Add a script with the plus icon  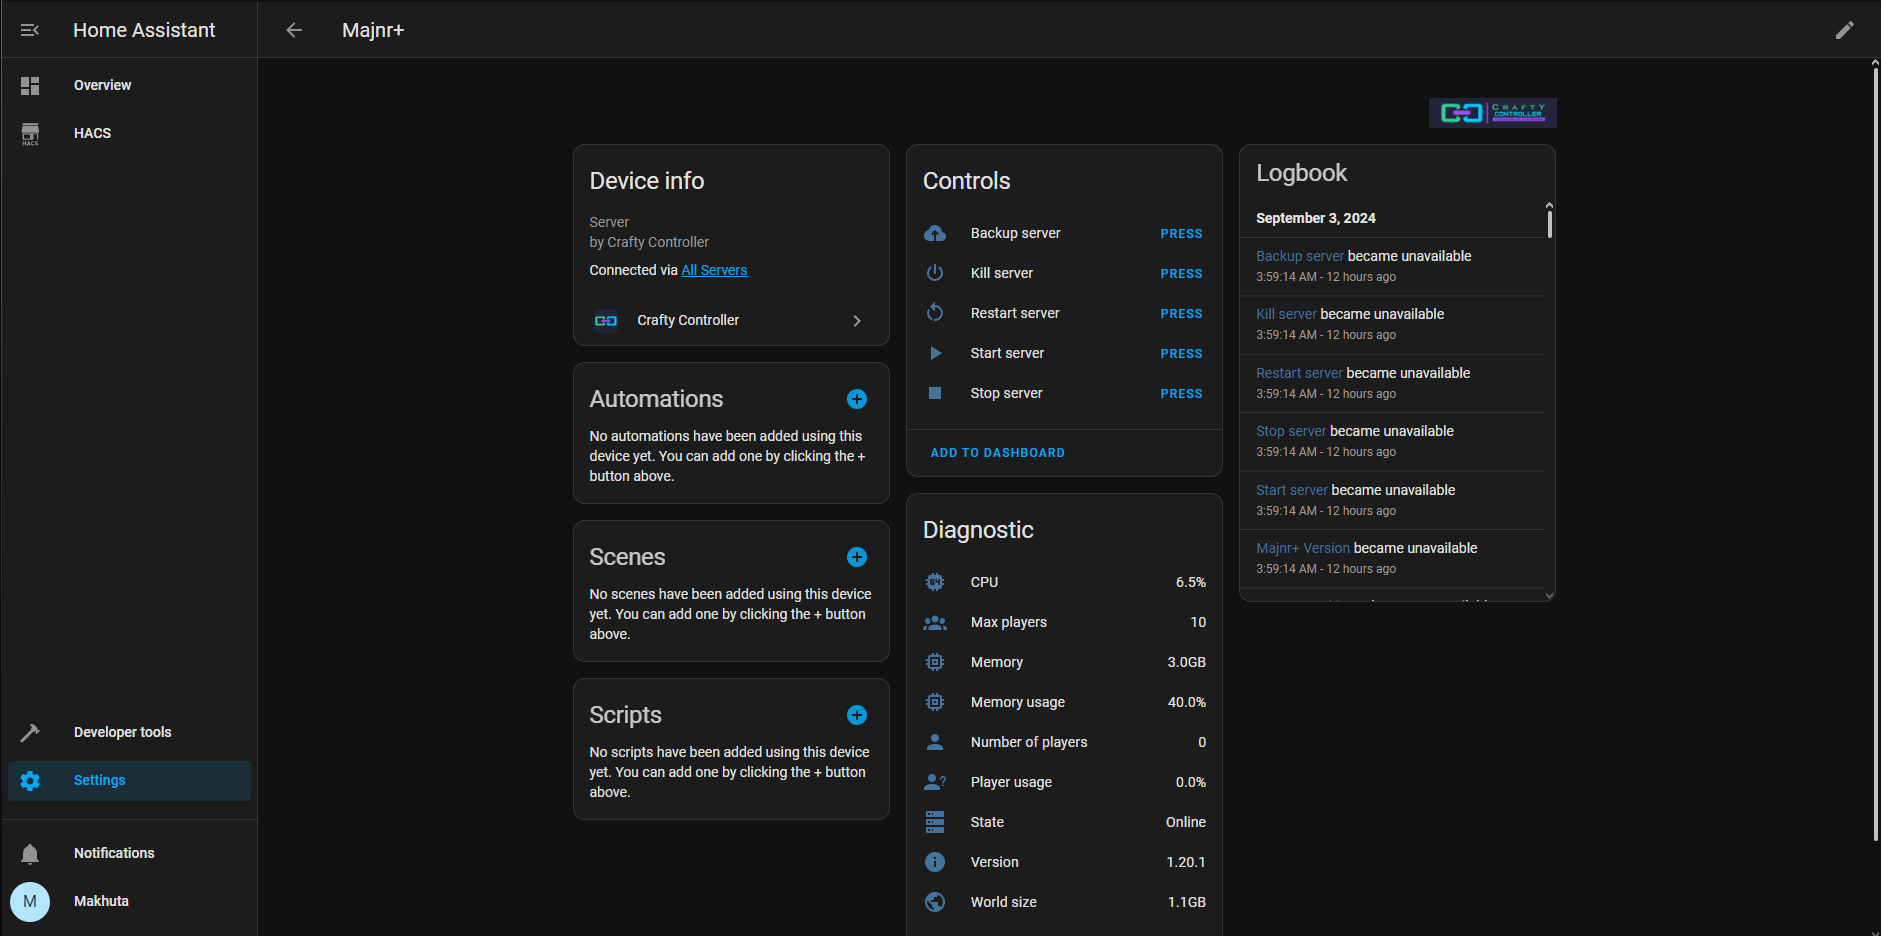857,715
